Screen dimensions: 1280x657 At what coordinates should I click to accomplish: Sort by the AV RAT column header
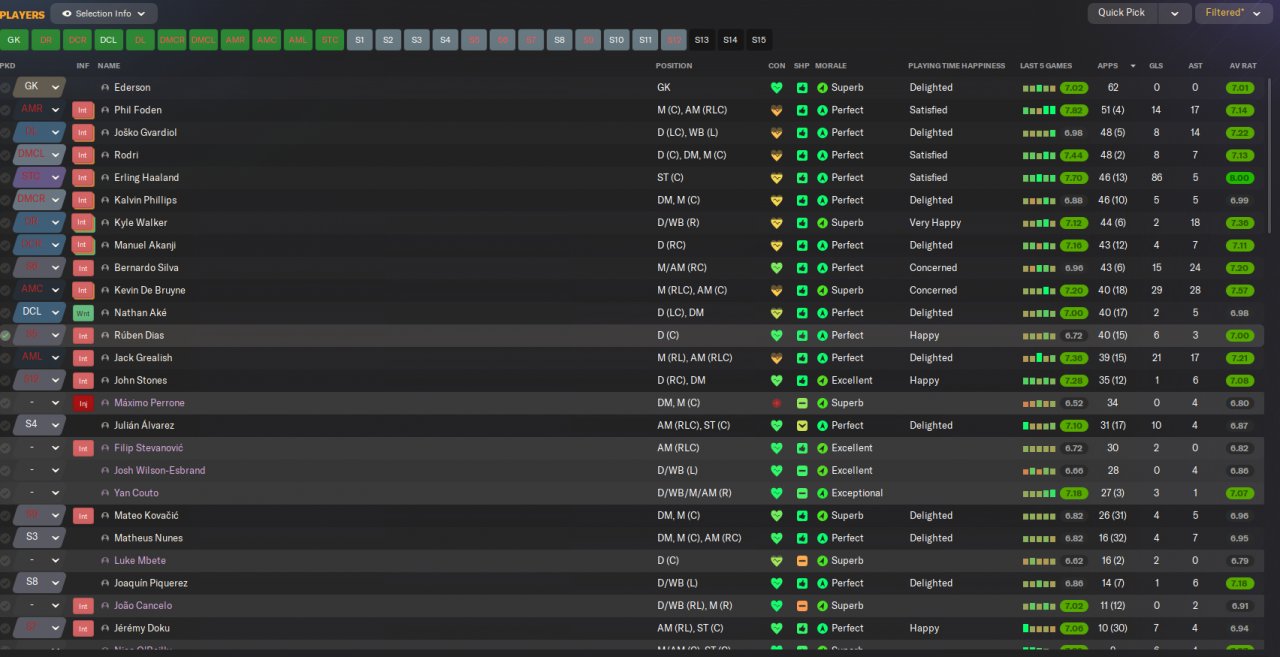1242,66
